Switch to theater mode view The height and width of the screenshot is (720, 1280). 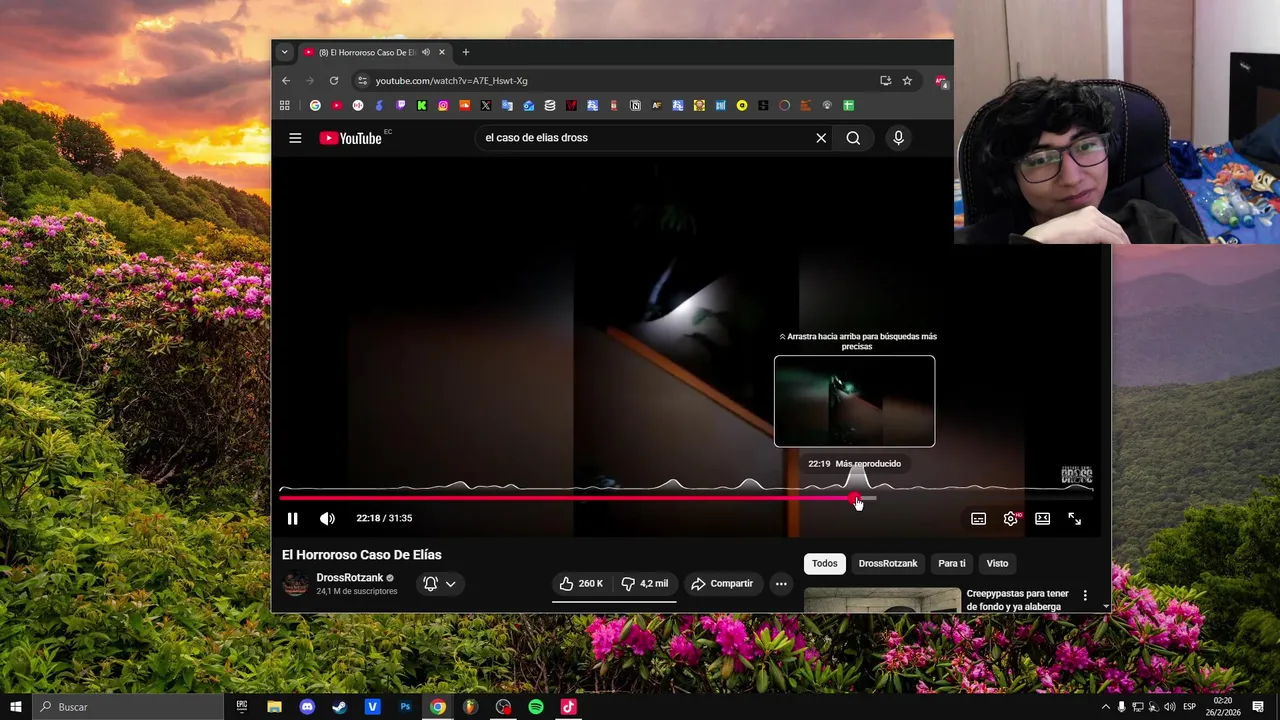click(1042, 518)
